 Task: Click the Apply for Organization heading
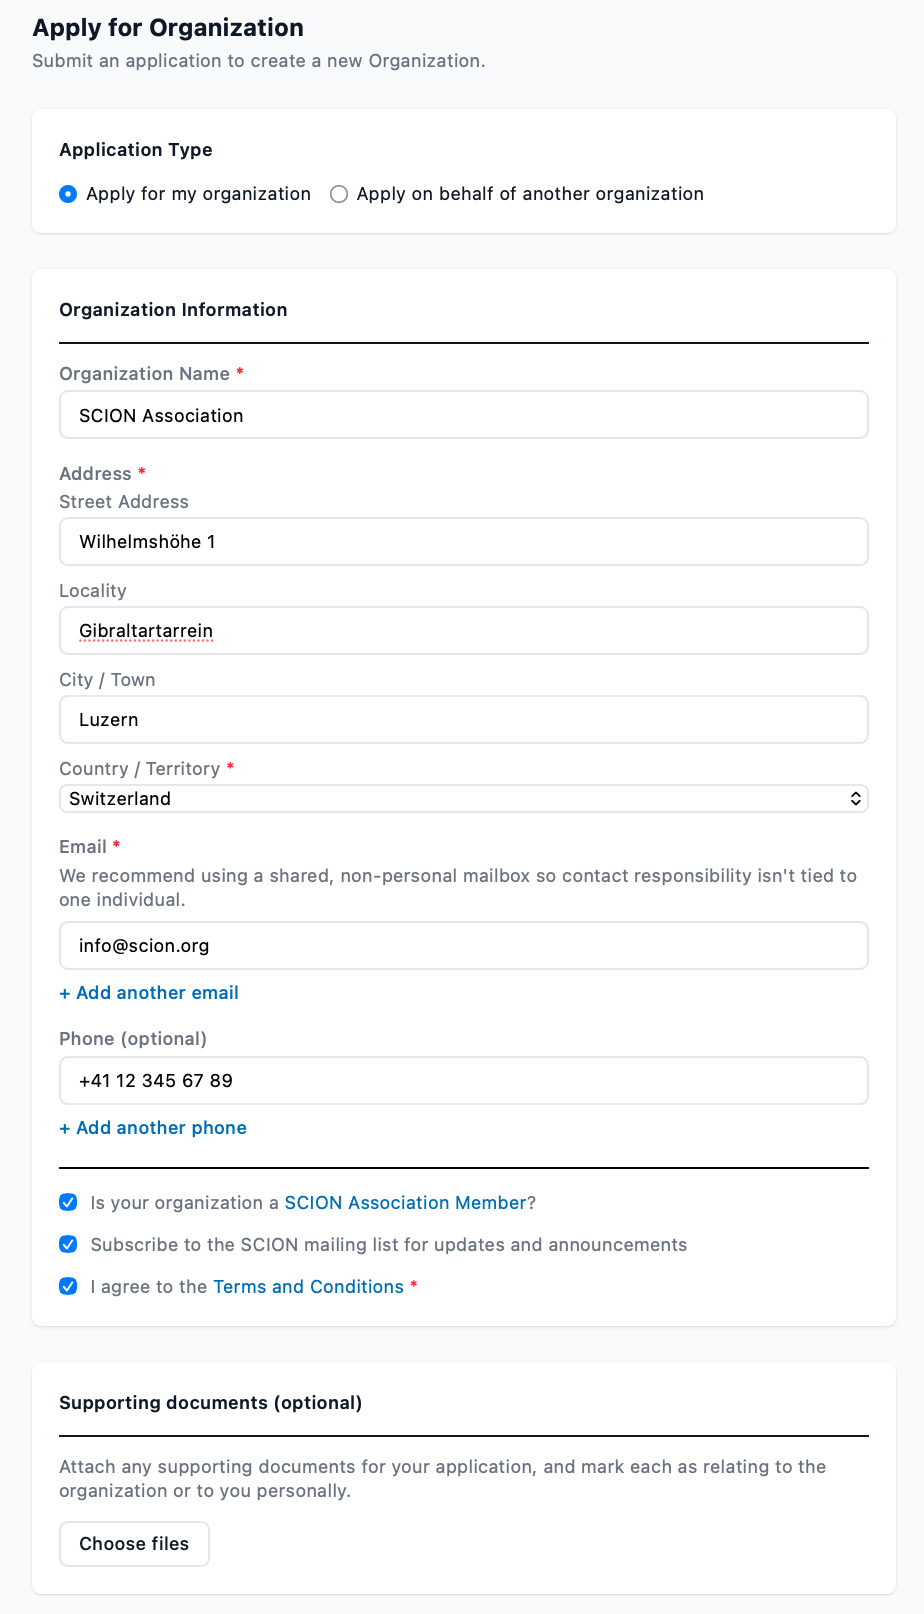point(168,28)
